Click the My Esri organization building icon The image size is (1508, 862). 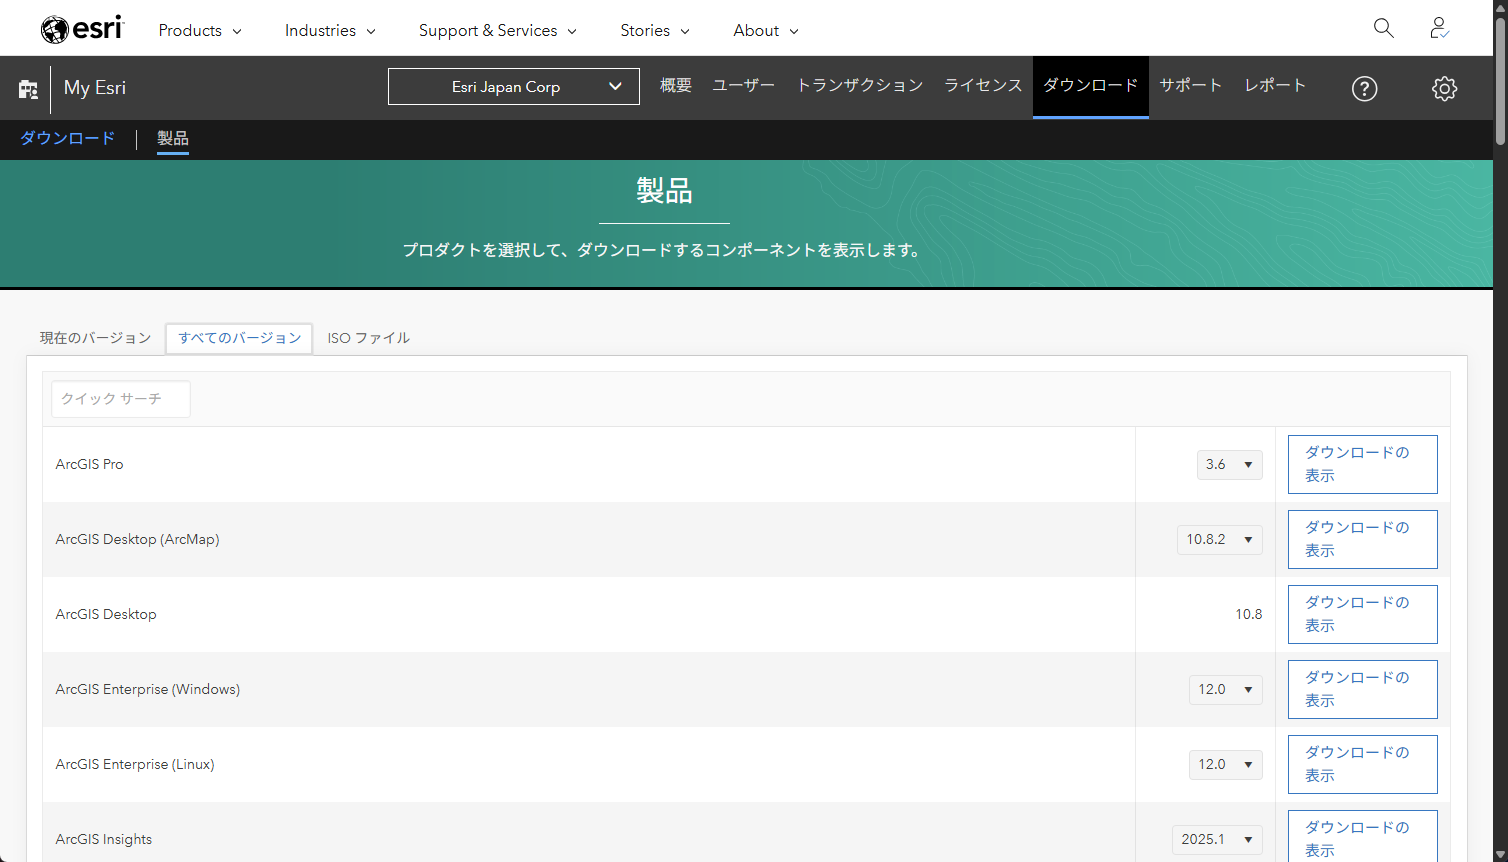click(x=28, y=89)
